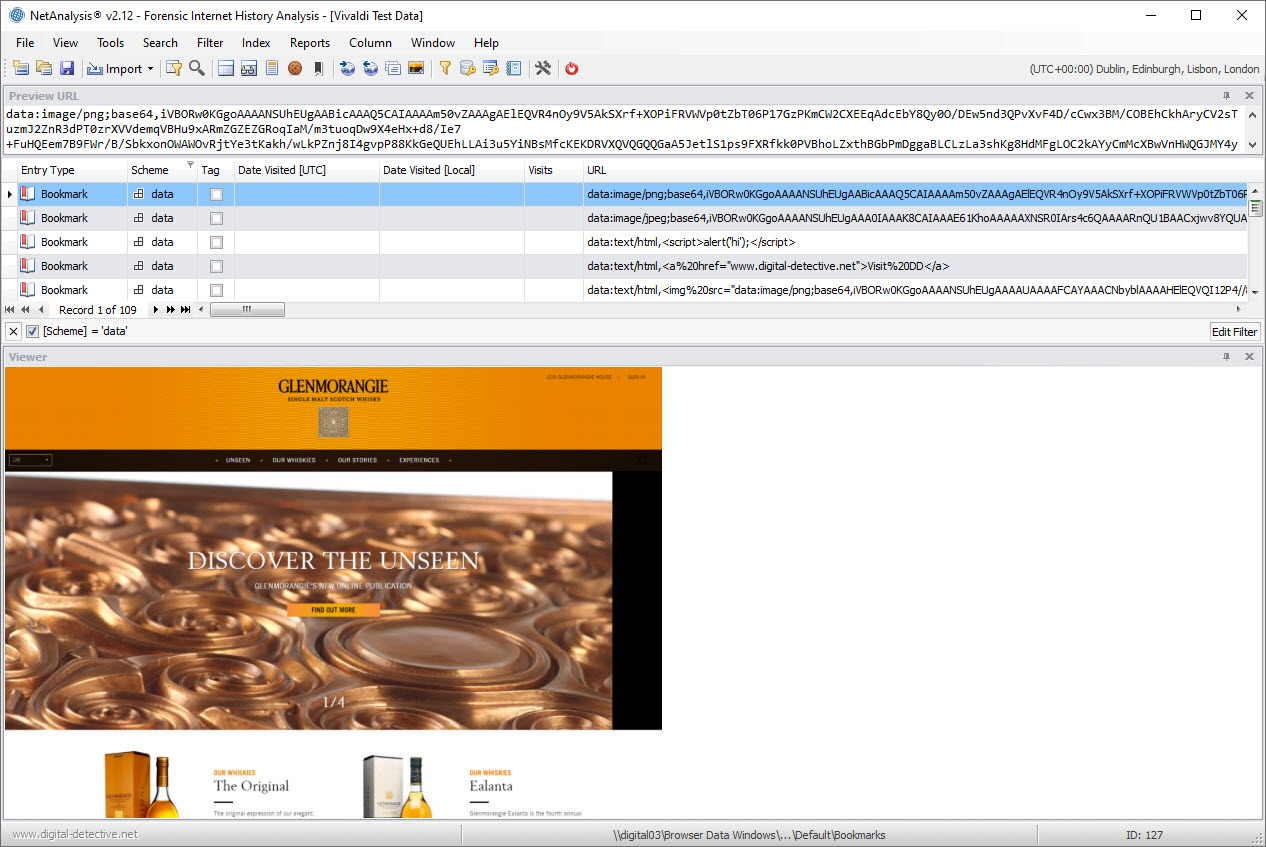Open the Search menu
This screenshot has height=847, width=1266.
[160, 43]
